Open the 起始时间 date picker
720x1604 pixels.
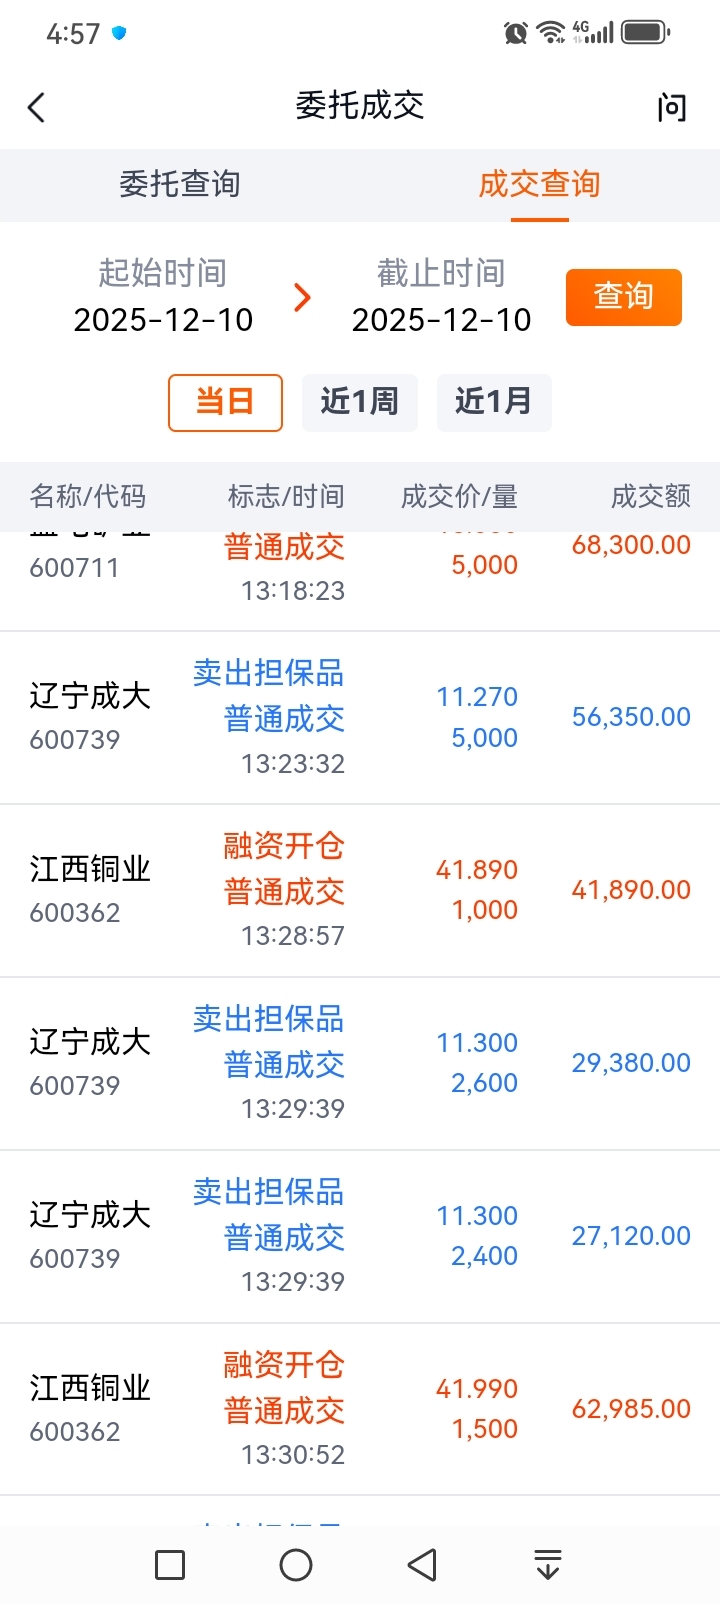[x=163, y=297]
